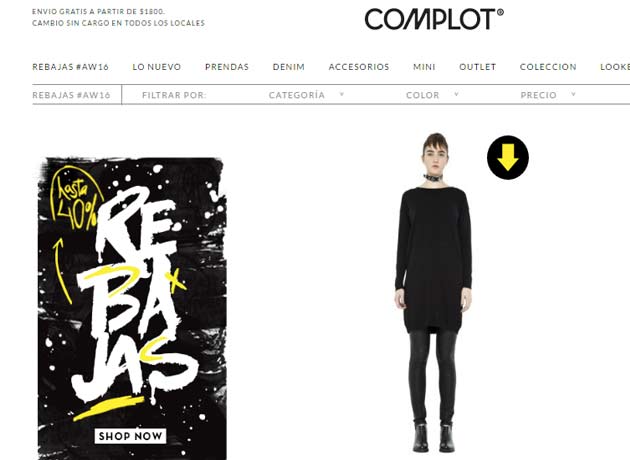Open the black dress product photo

(433, 293)
